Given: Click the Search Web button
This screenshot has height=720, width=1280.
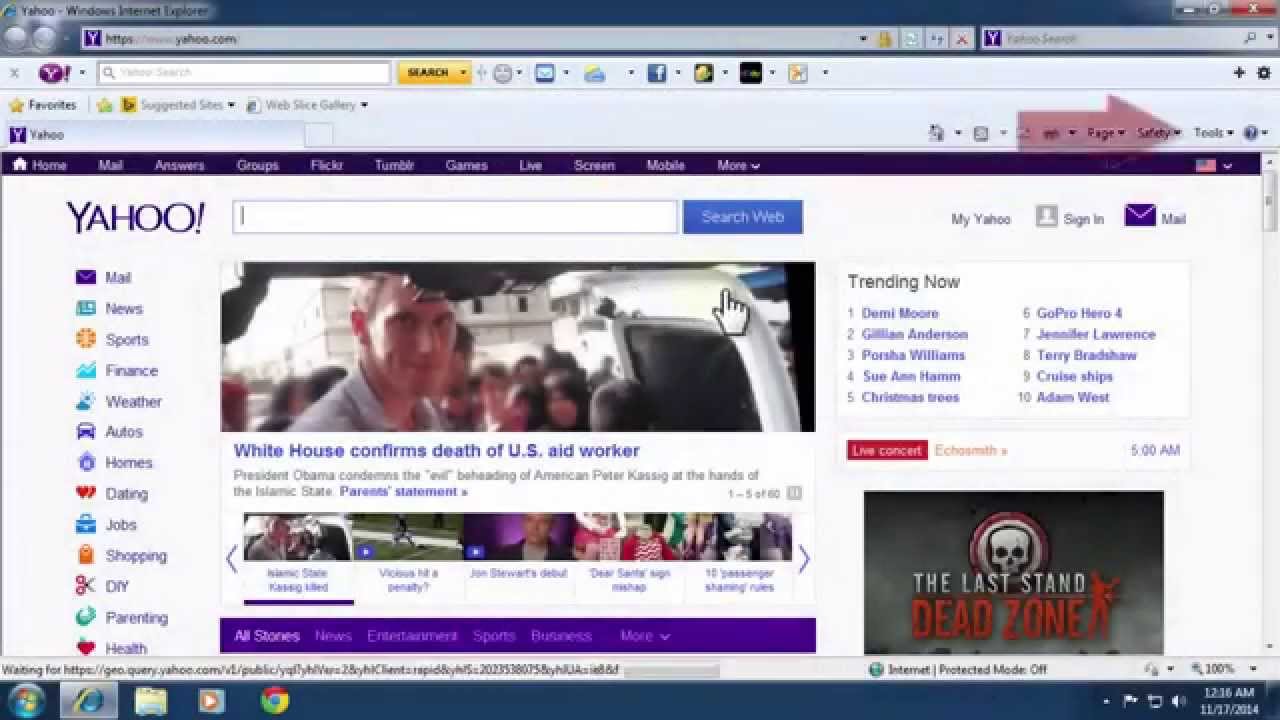Looking at the screenshot, I should click(742, 217).
